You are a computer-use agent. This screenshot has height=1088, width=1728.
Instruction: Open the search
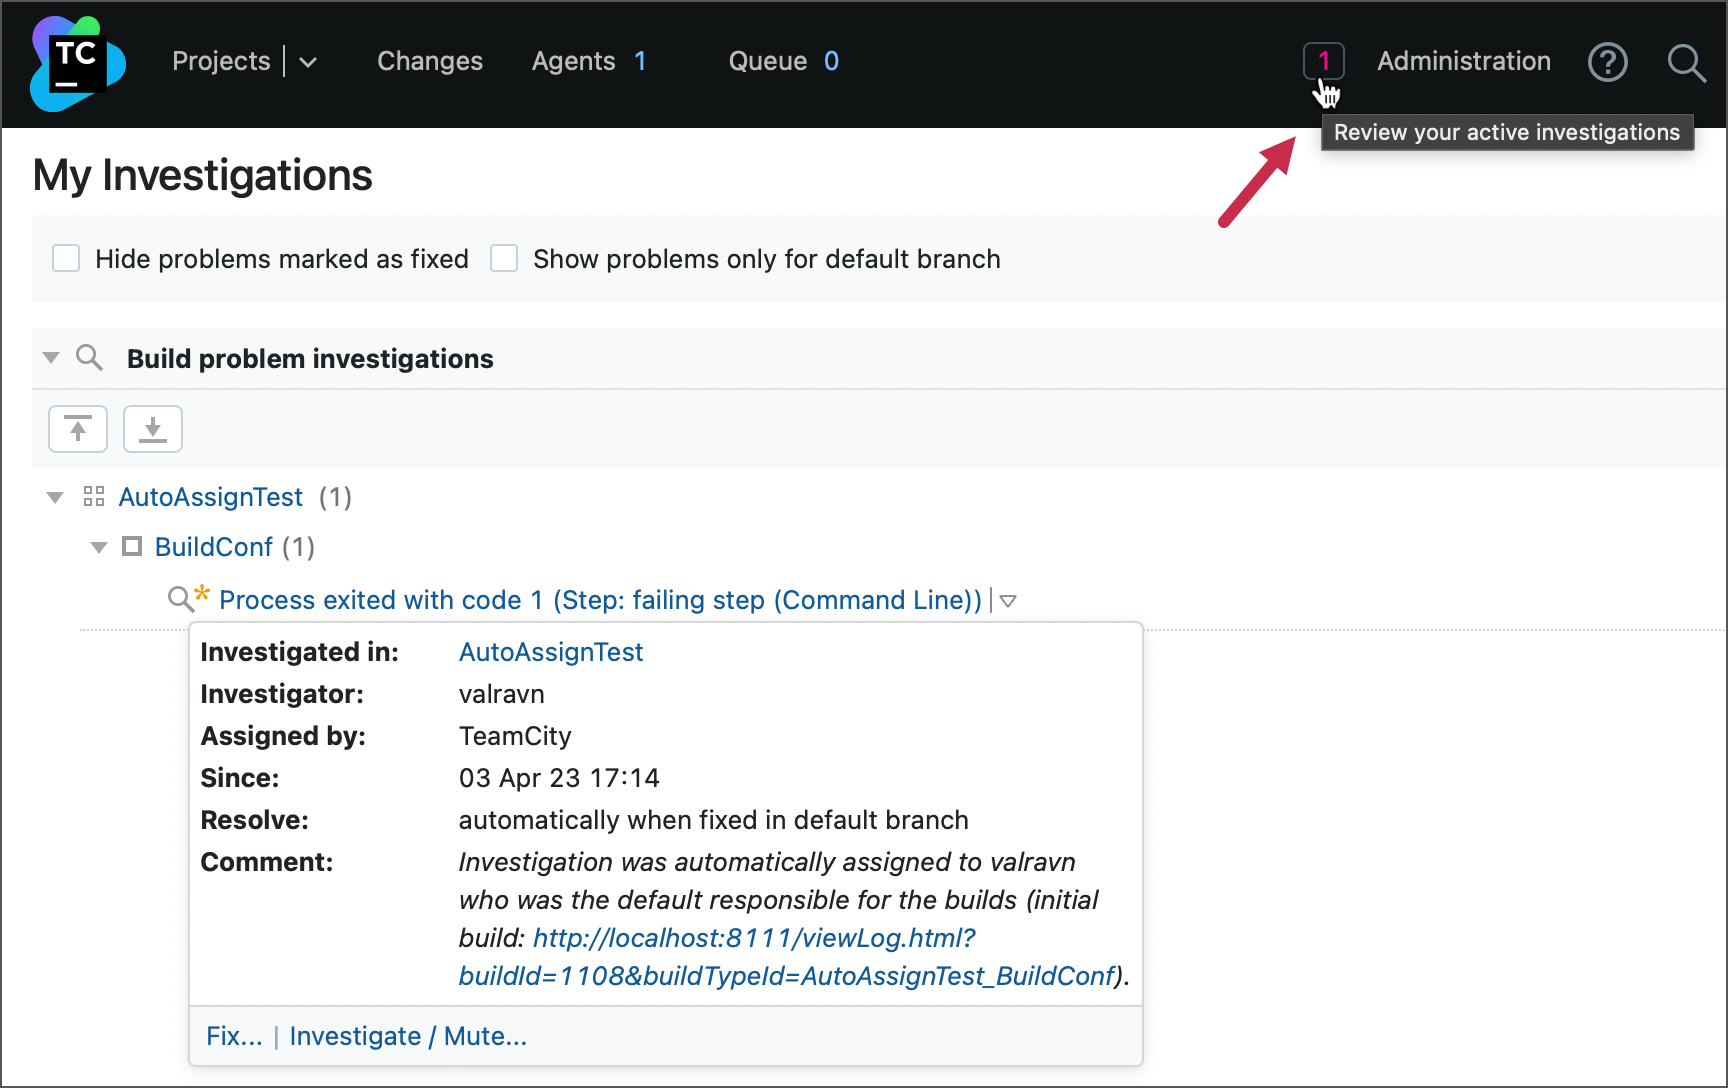point(1687,63)
